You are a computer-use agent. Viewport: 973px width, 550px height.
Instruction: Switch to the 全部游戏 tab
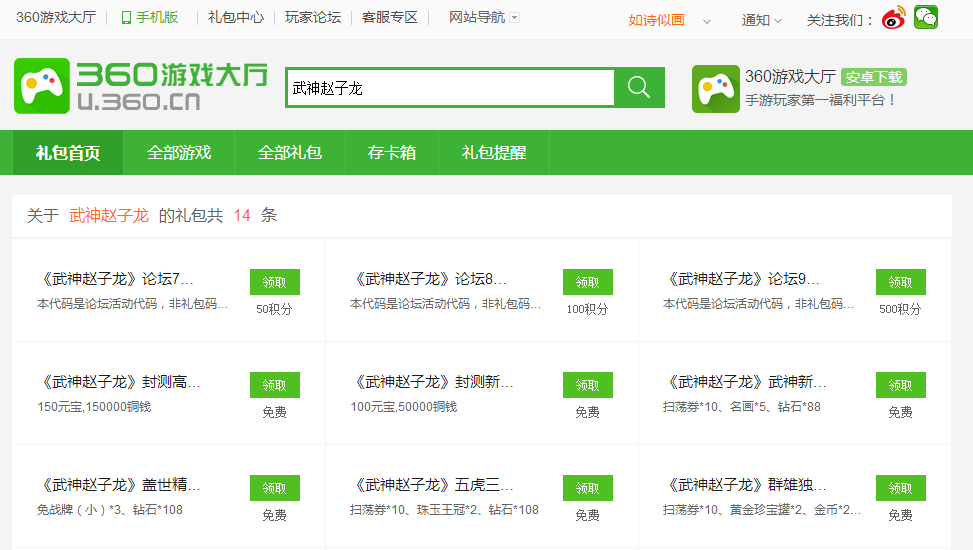point(179,153)
